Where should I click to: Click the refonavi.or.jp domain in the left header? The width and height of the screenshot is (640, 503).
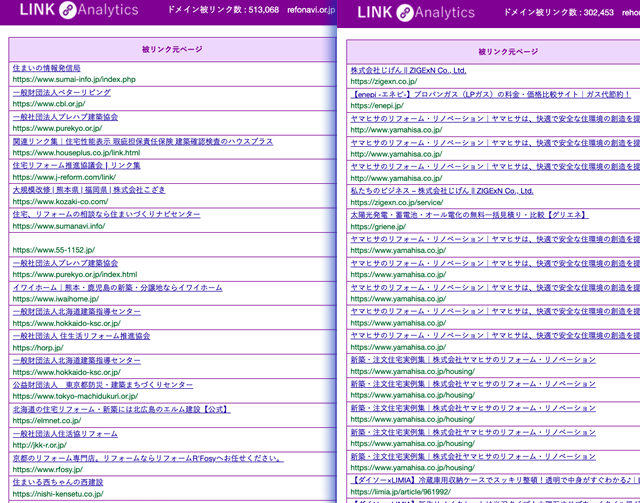pos(311,10)
